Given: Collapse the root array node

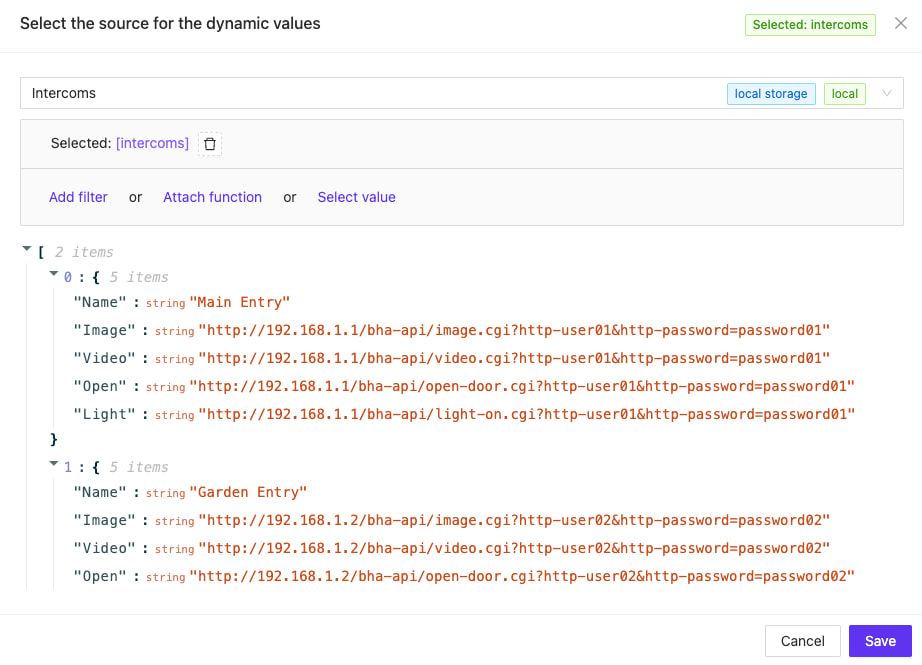Looking at the screenshot, I should [x=27, y=248].
